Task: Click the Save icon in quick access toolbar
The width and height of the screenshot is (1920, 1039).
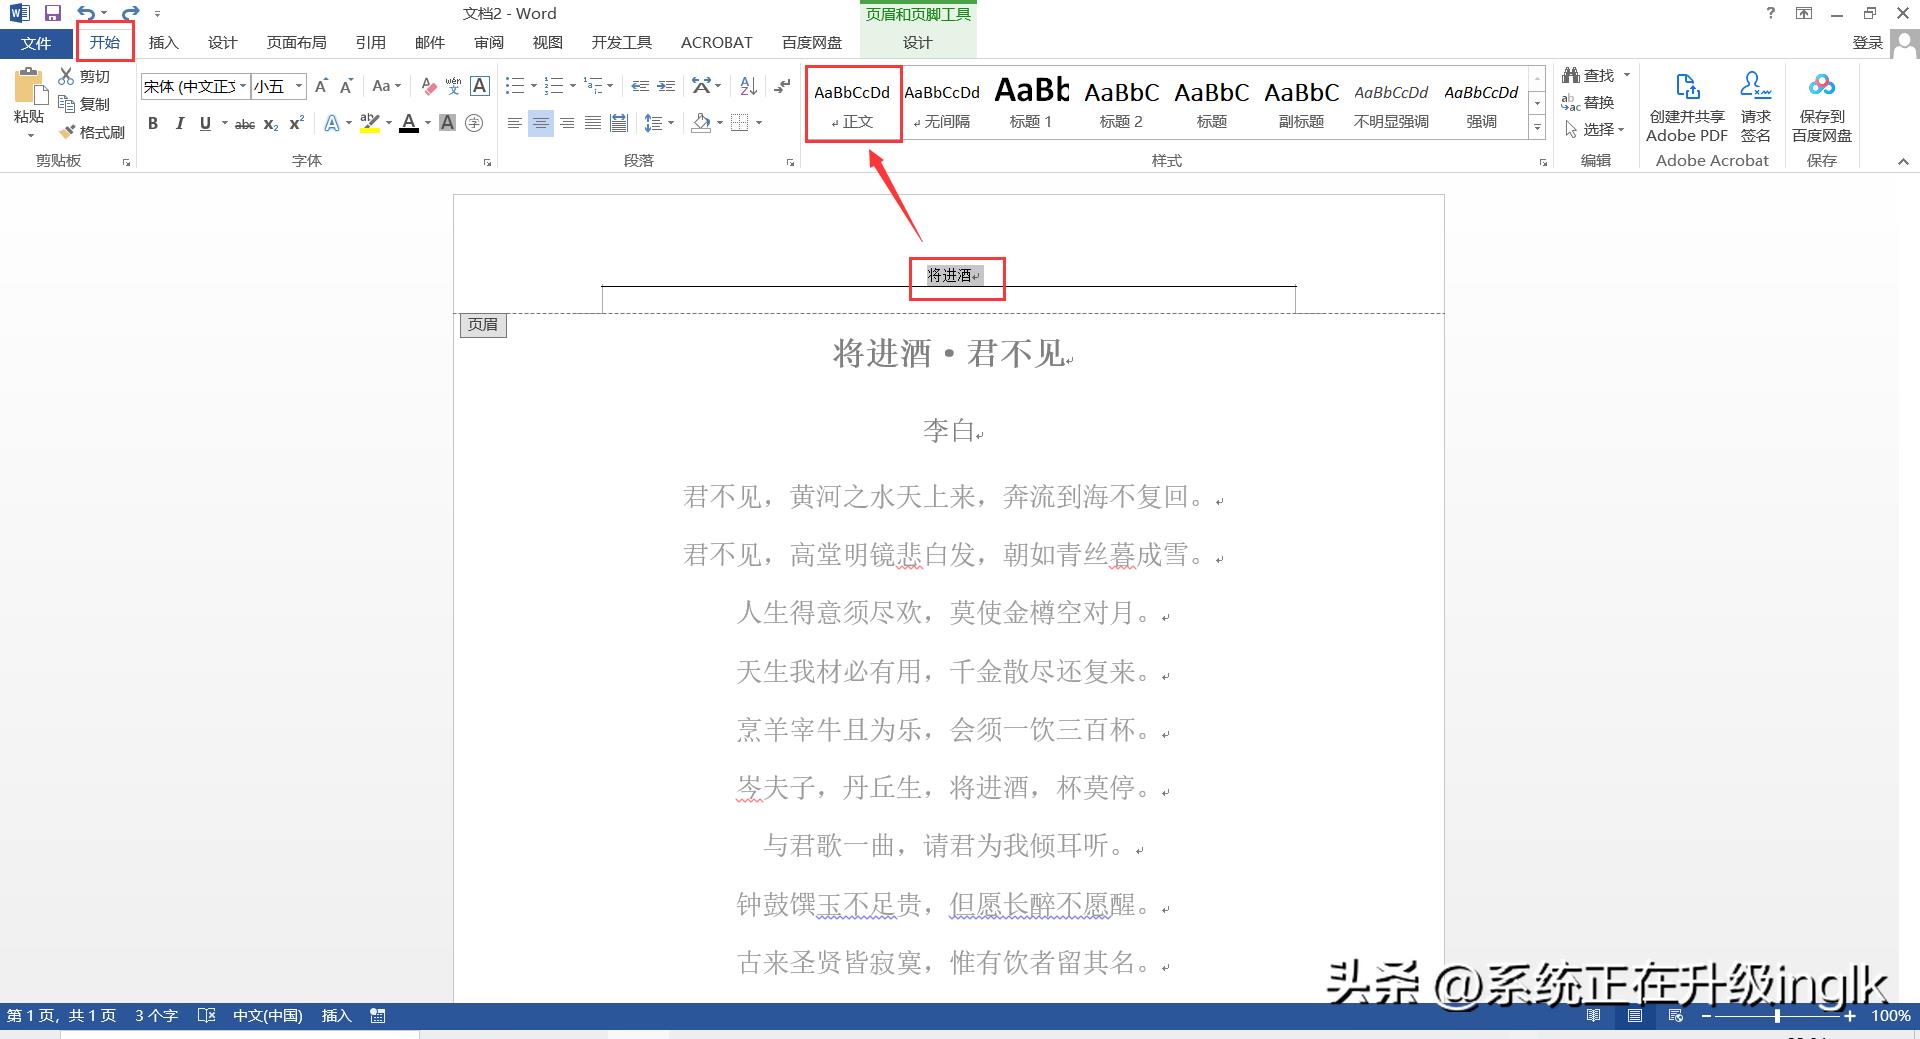Action: [x=53, y=14]
